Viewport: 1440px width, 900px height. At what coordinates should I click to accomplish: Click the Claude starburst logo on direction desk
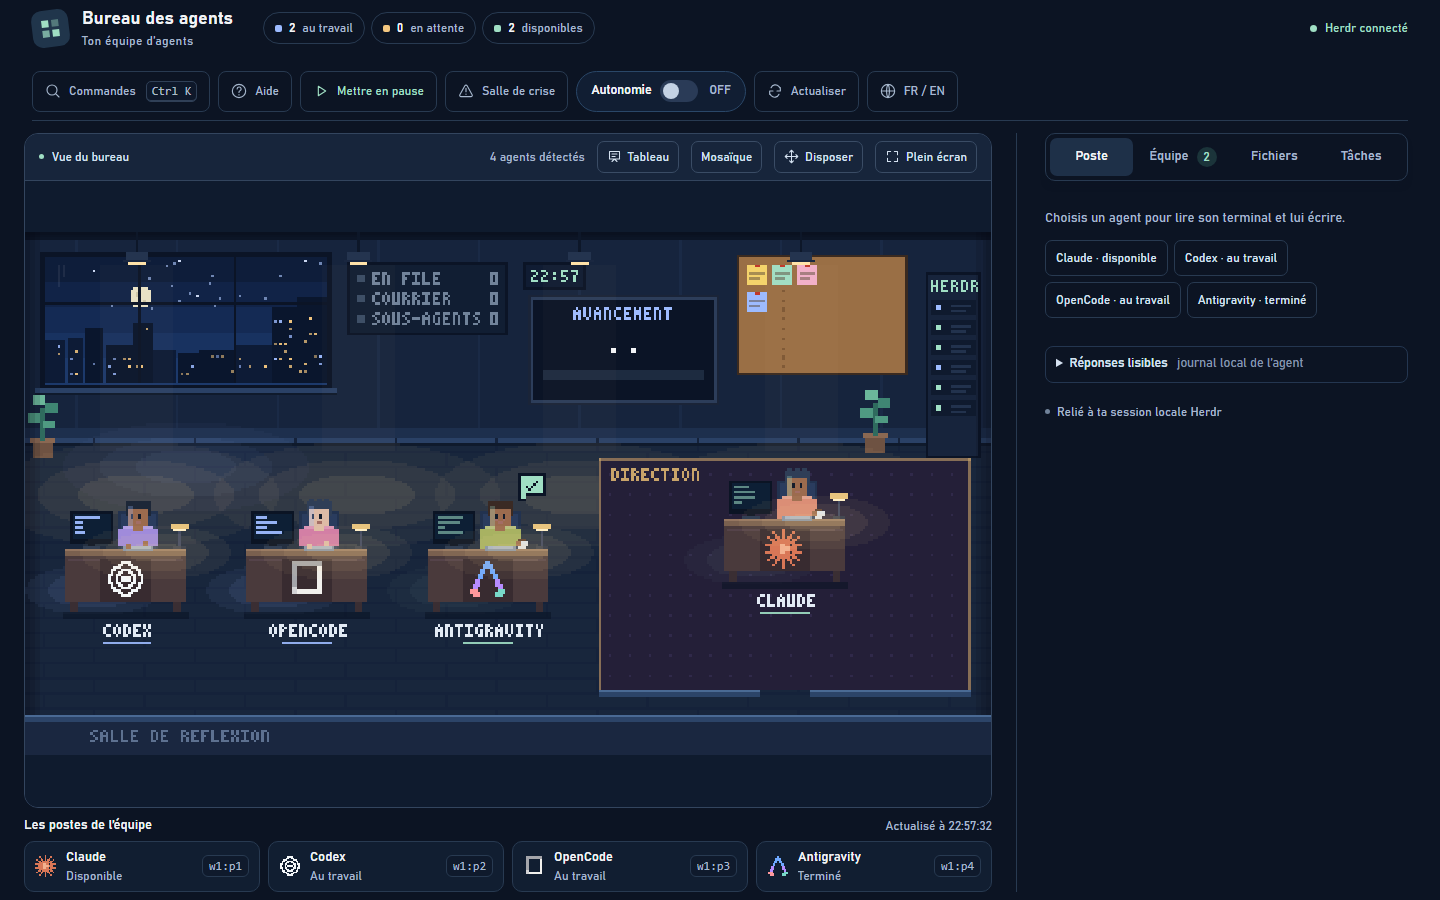pos(784,548)
